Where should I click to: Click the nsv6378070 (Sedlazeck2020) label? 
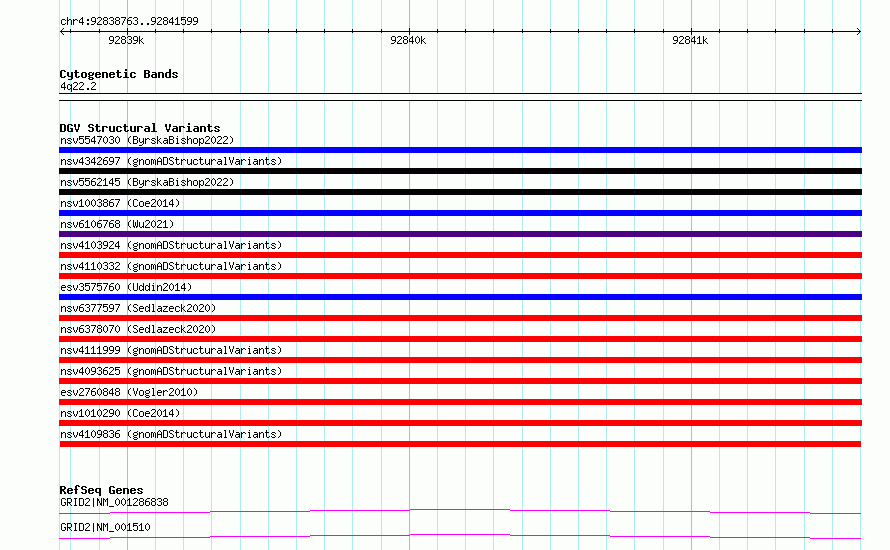pos(138,329)
